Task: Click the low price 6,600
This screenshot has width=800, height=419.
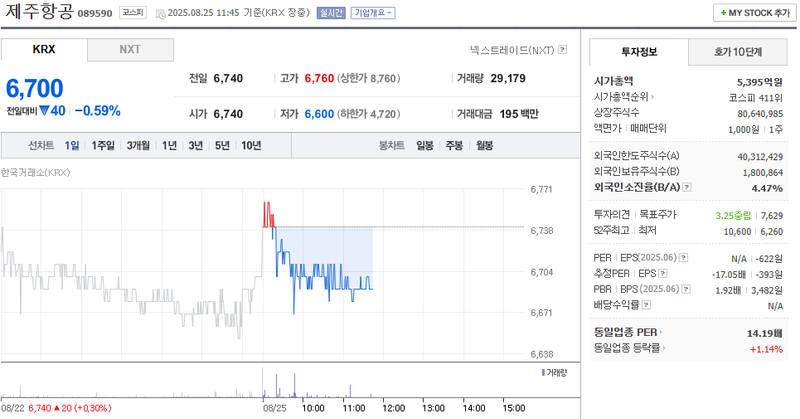Action: [319, 114]
